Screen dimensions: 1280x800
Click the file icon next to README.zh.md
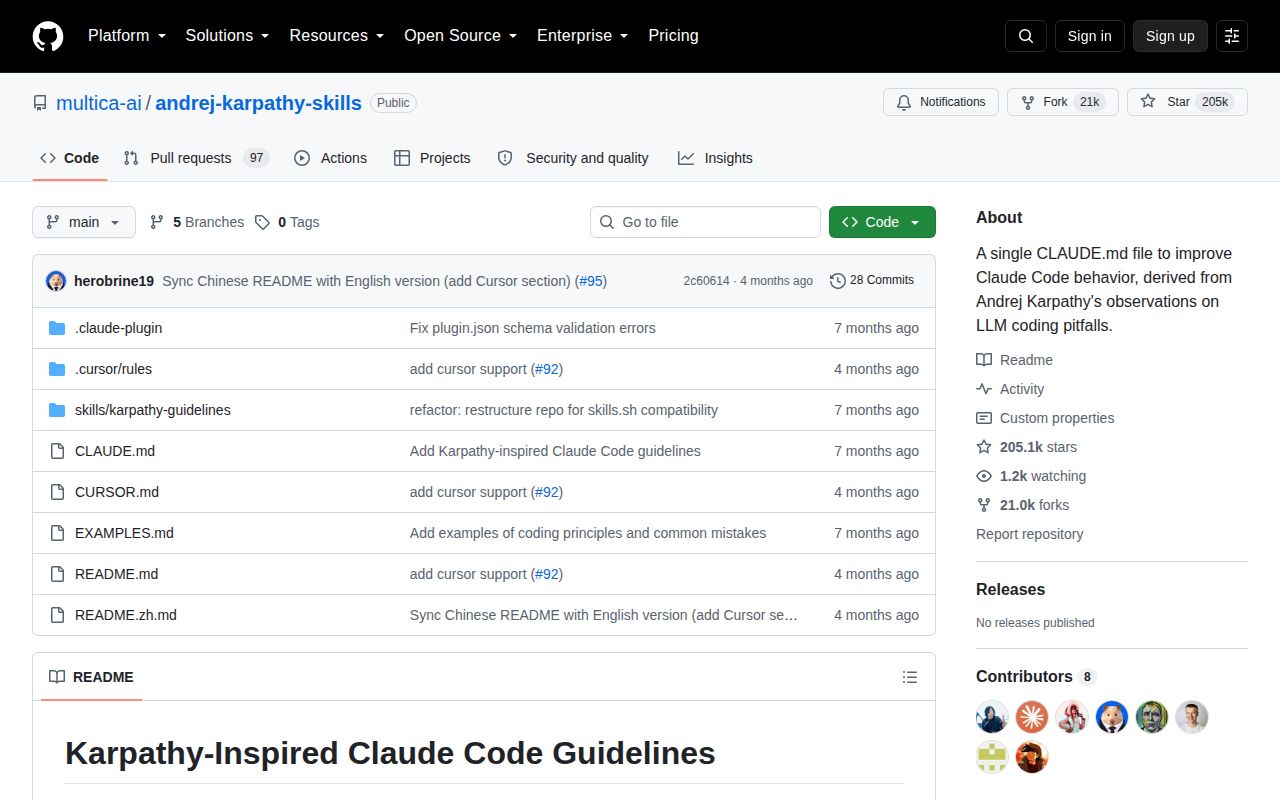click(57, 615)
